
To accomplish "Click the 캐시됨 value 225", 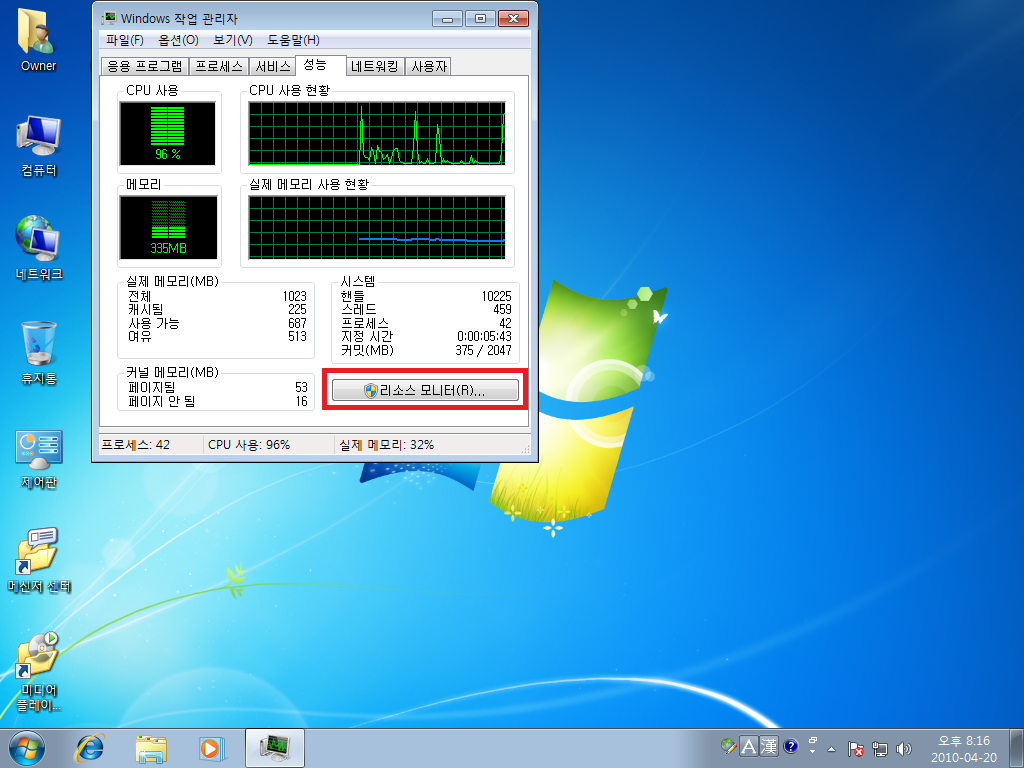I will (x=297, y=310).
